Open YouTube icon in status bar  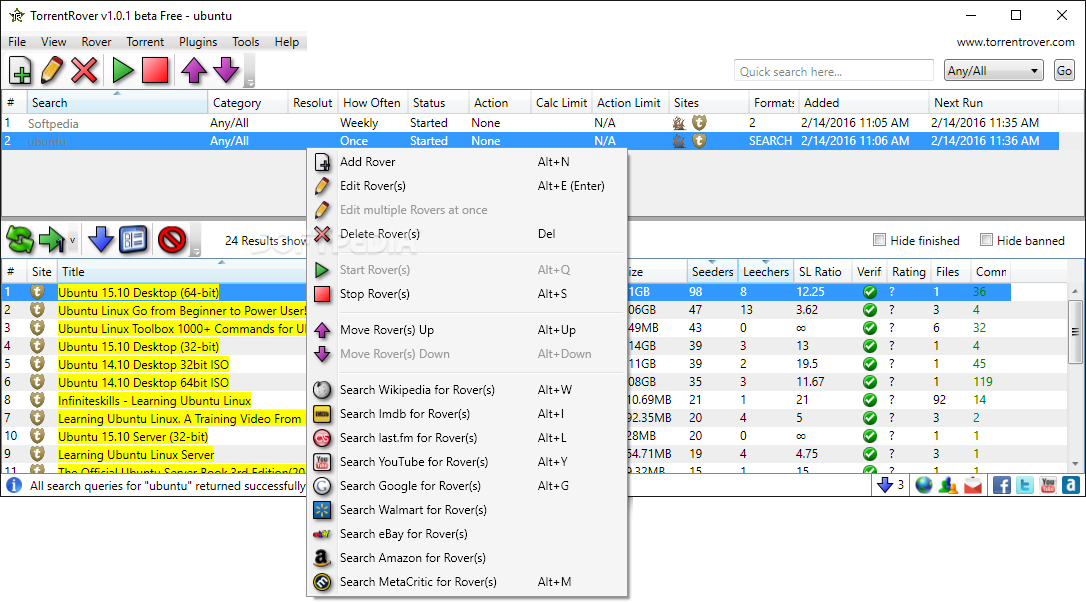point(1048,485)
